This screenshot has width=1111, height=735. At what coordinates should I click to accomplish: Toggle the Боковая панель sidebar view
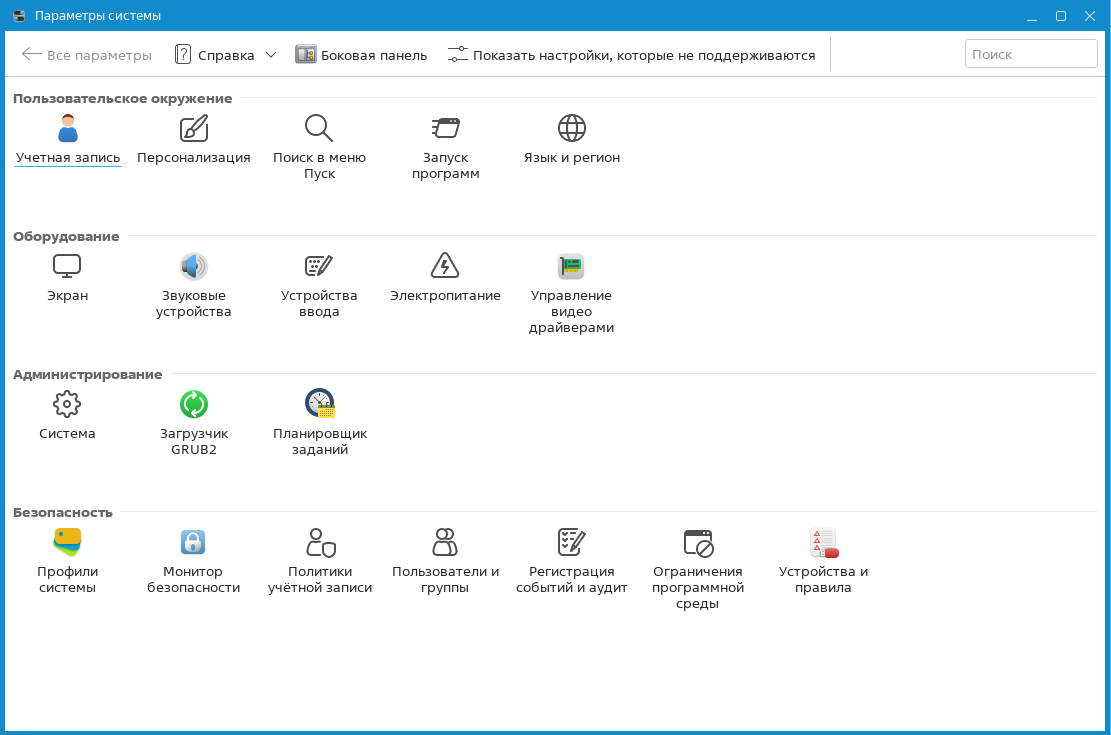tap(361, 55)
